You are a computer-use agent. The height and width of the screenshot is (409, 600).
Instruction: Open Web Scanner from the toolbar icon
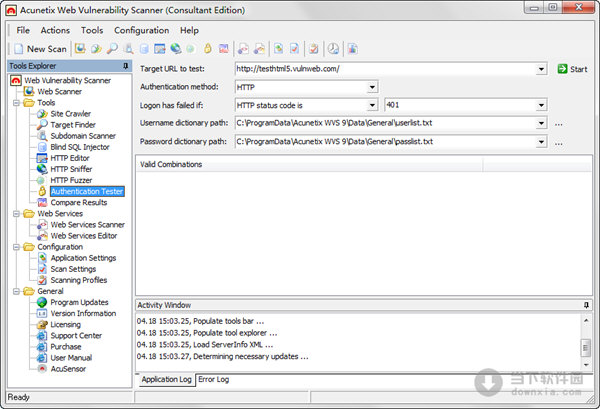[80, 49]
